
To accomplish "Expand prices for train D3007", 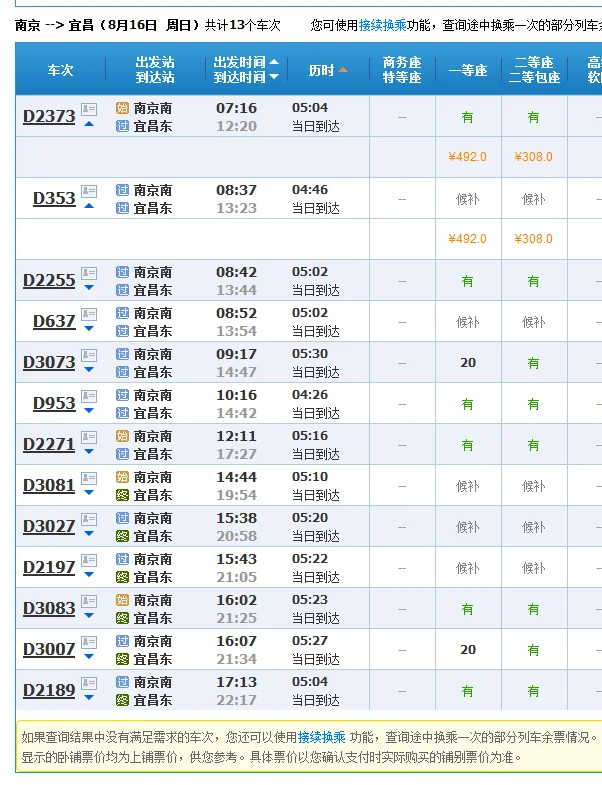I will (x=89, y=657).
